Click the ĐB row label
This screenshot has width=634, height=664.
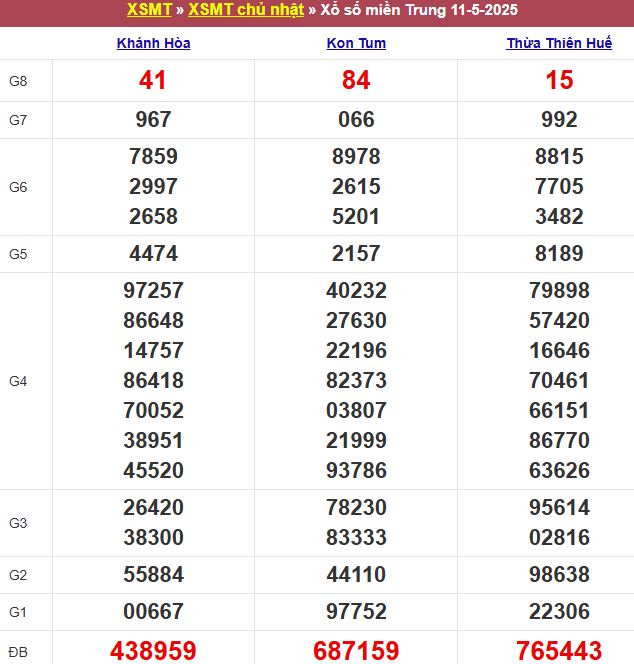pos(18,652)
